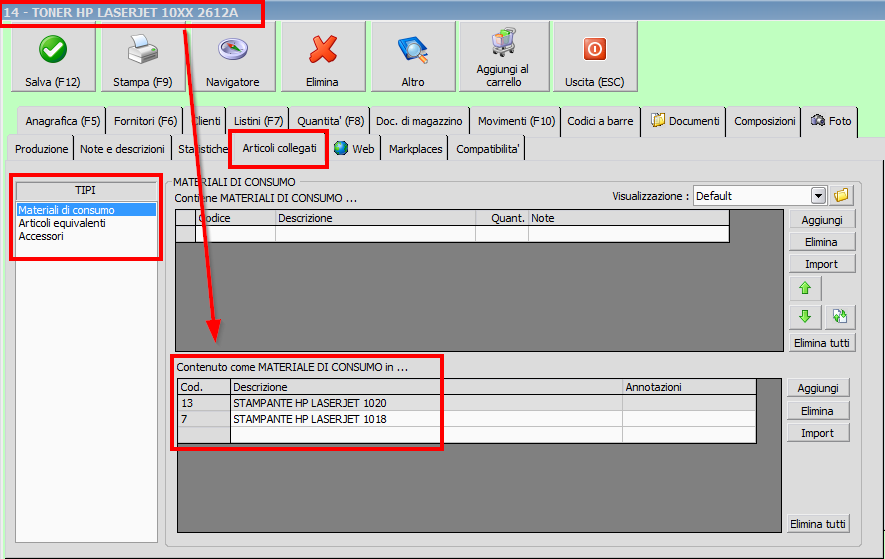The image size is (885, 559).
Task: Click the Uscita (ESC) exit button
Action: point(595,56)
